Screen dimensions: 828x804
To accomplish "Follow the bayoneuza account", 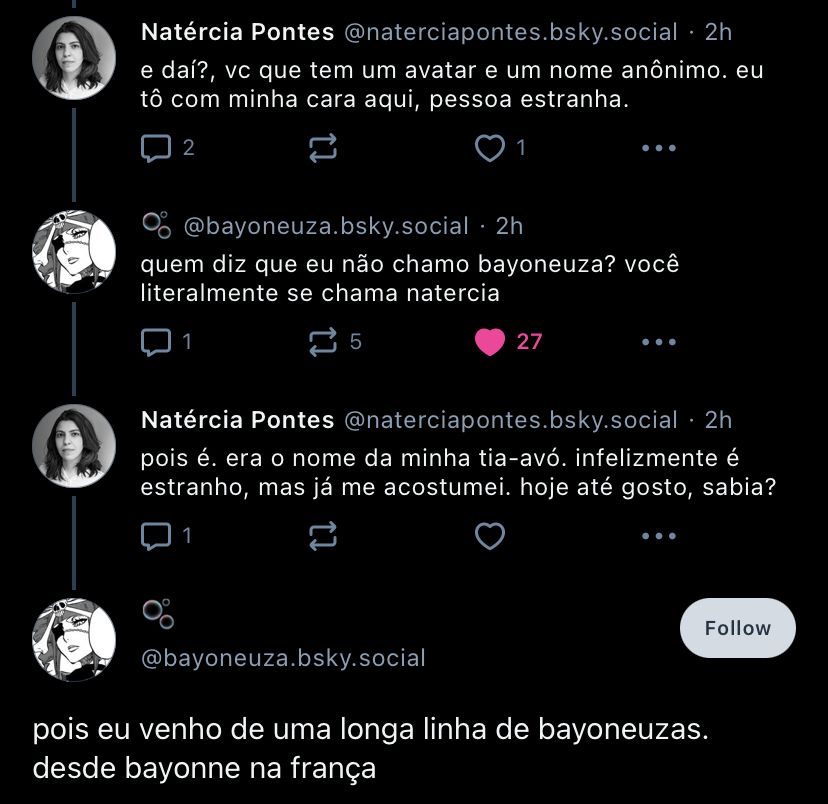I will (738, 628).
